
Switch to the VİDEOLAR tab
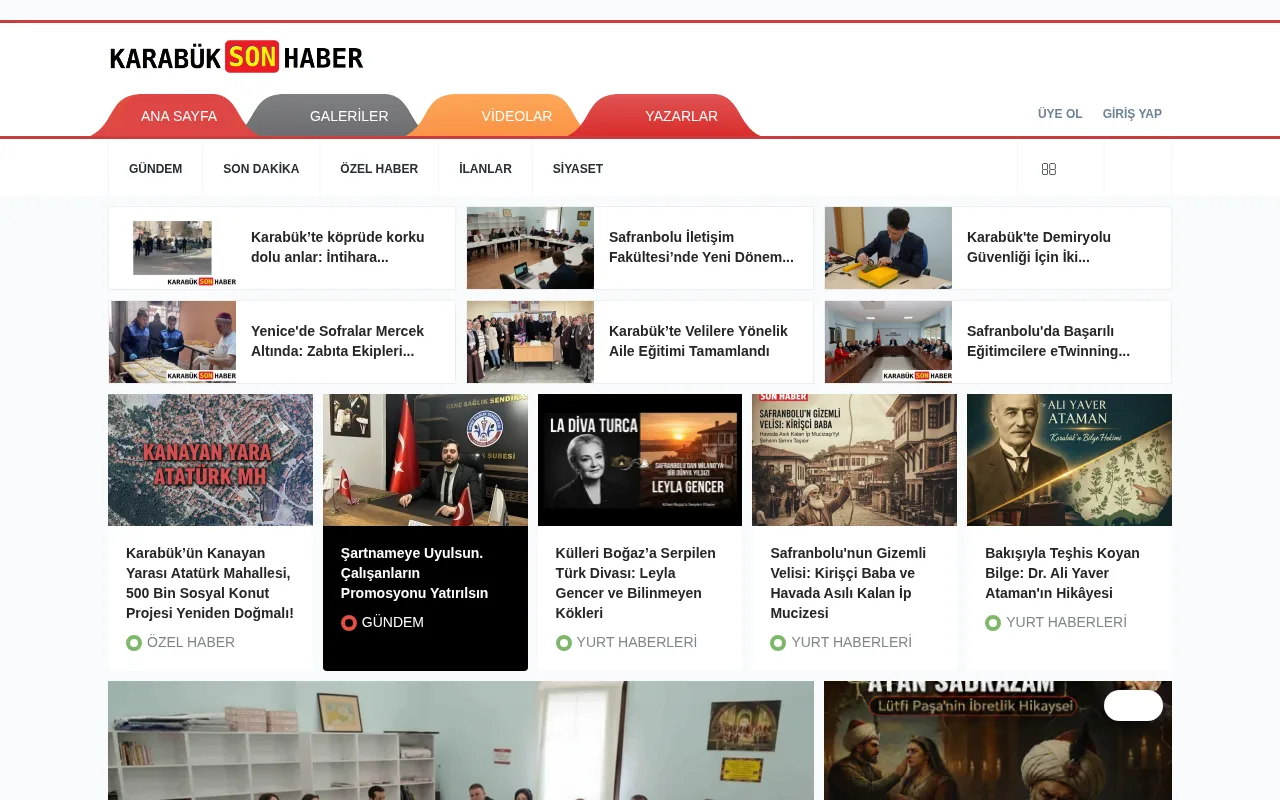click(515, 116)
